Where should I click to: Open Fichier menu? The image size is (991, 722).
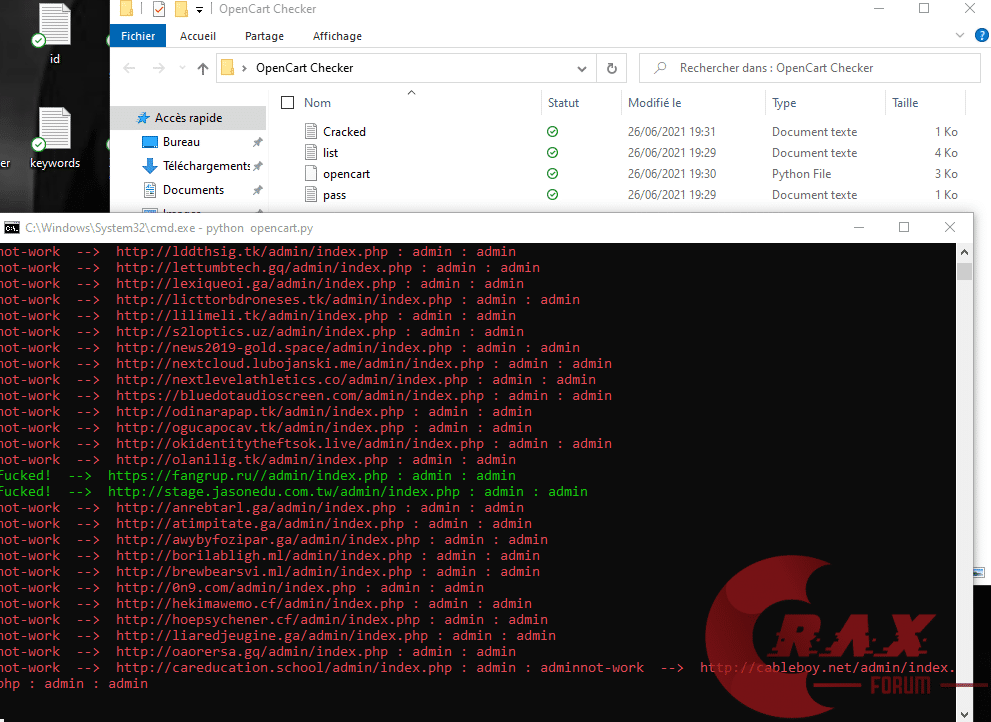[x=138, y=36]
